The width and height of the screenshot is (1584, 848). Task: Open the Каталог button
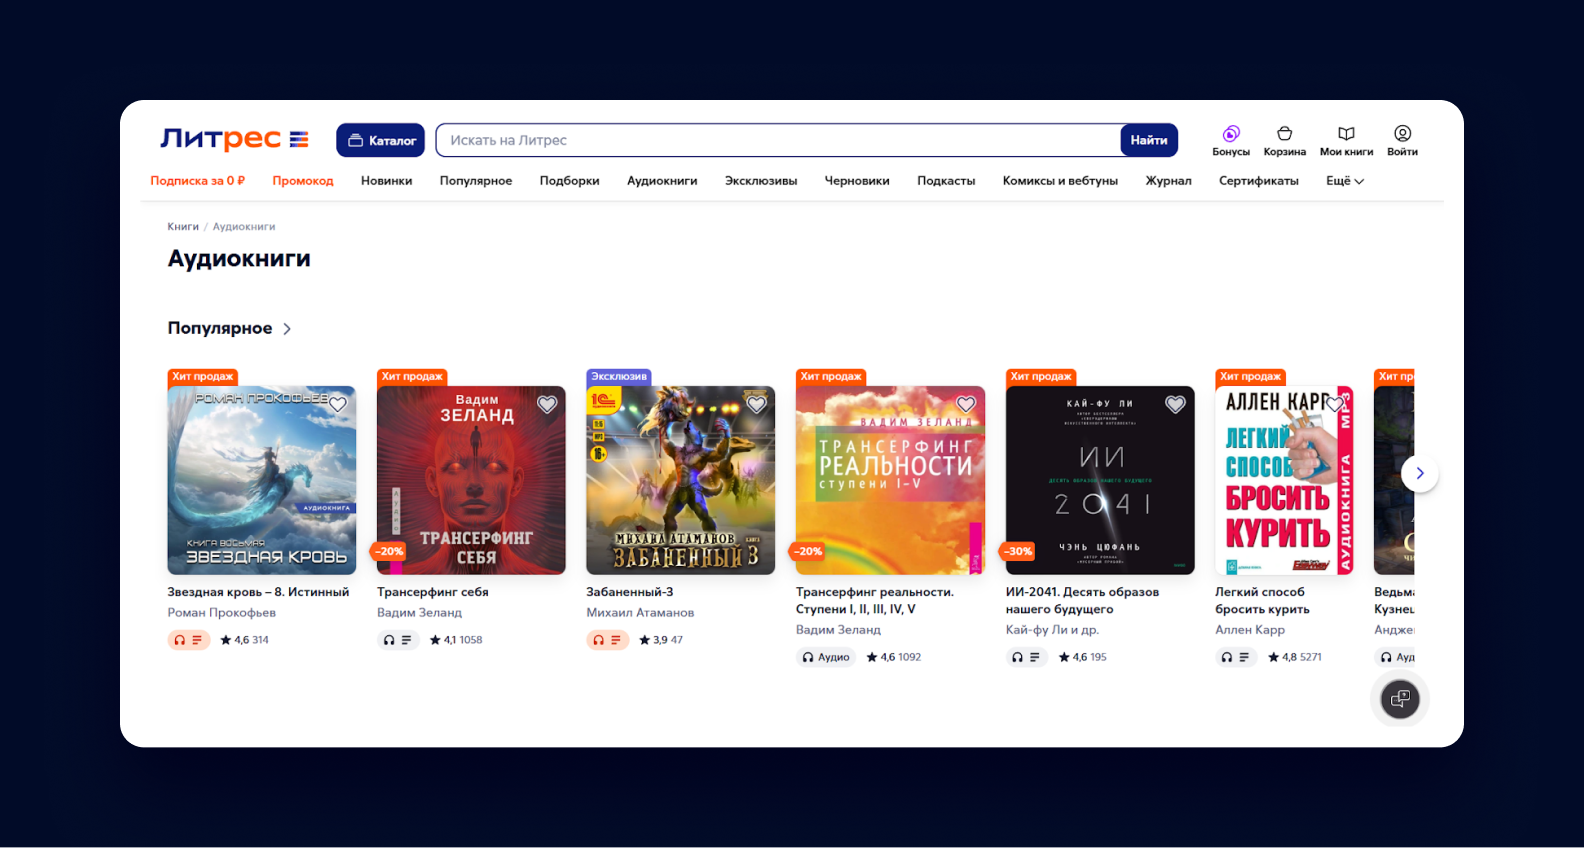click(x=381, y=140)
